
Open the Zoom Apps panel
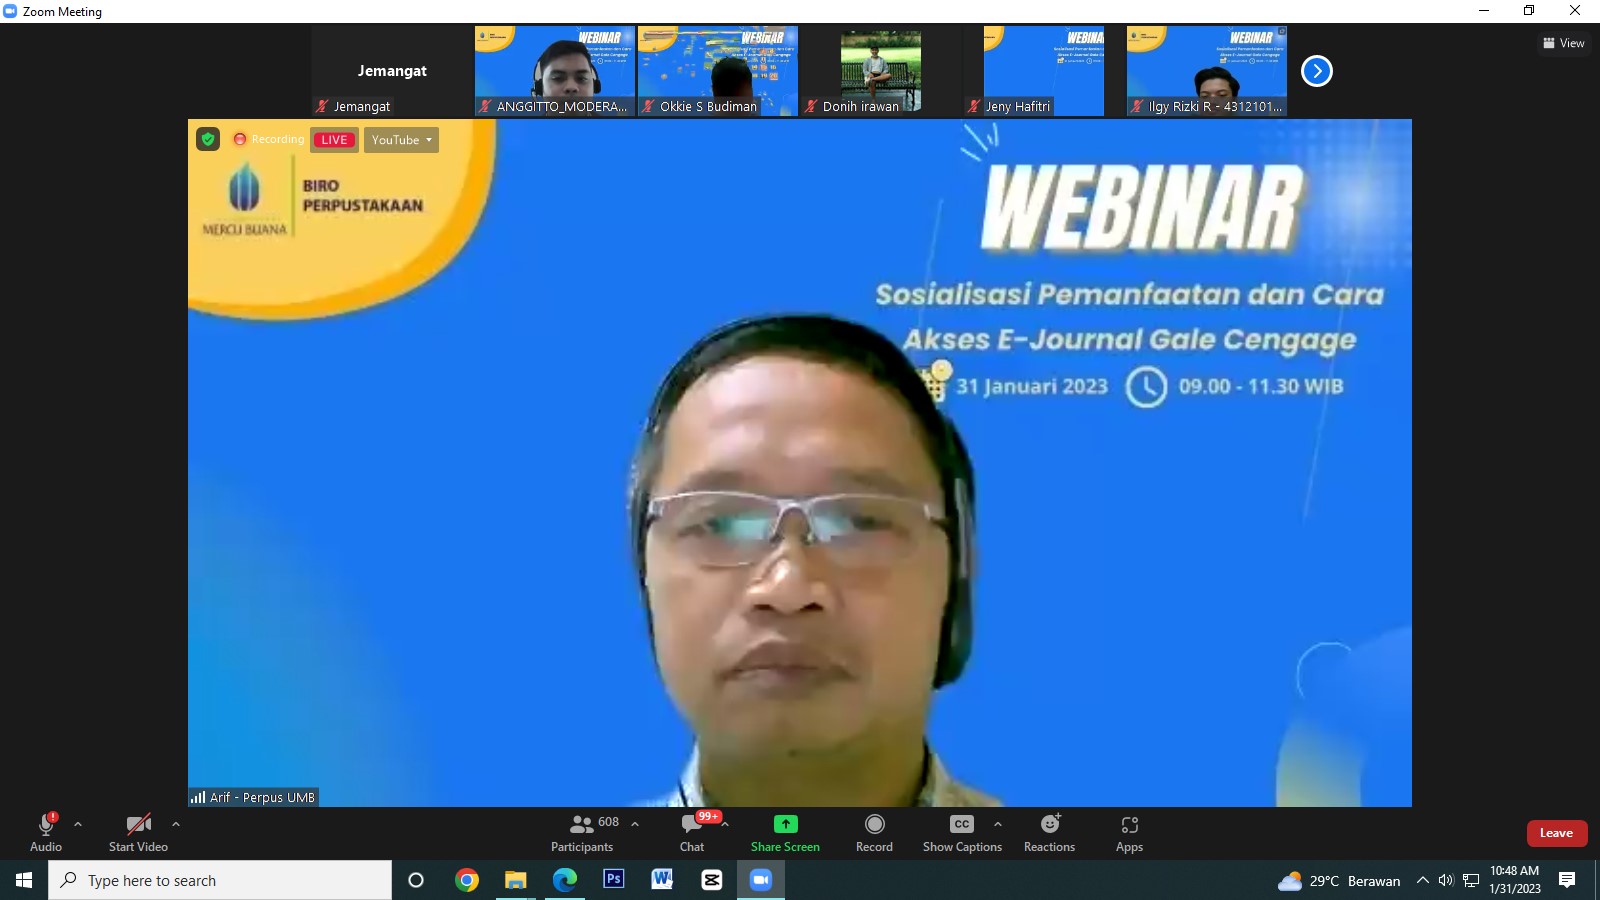click(x=1129, y=832)
